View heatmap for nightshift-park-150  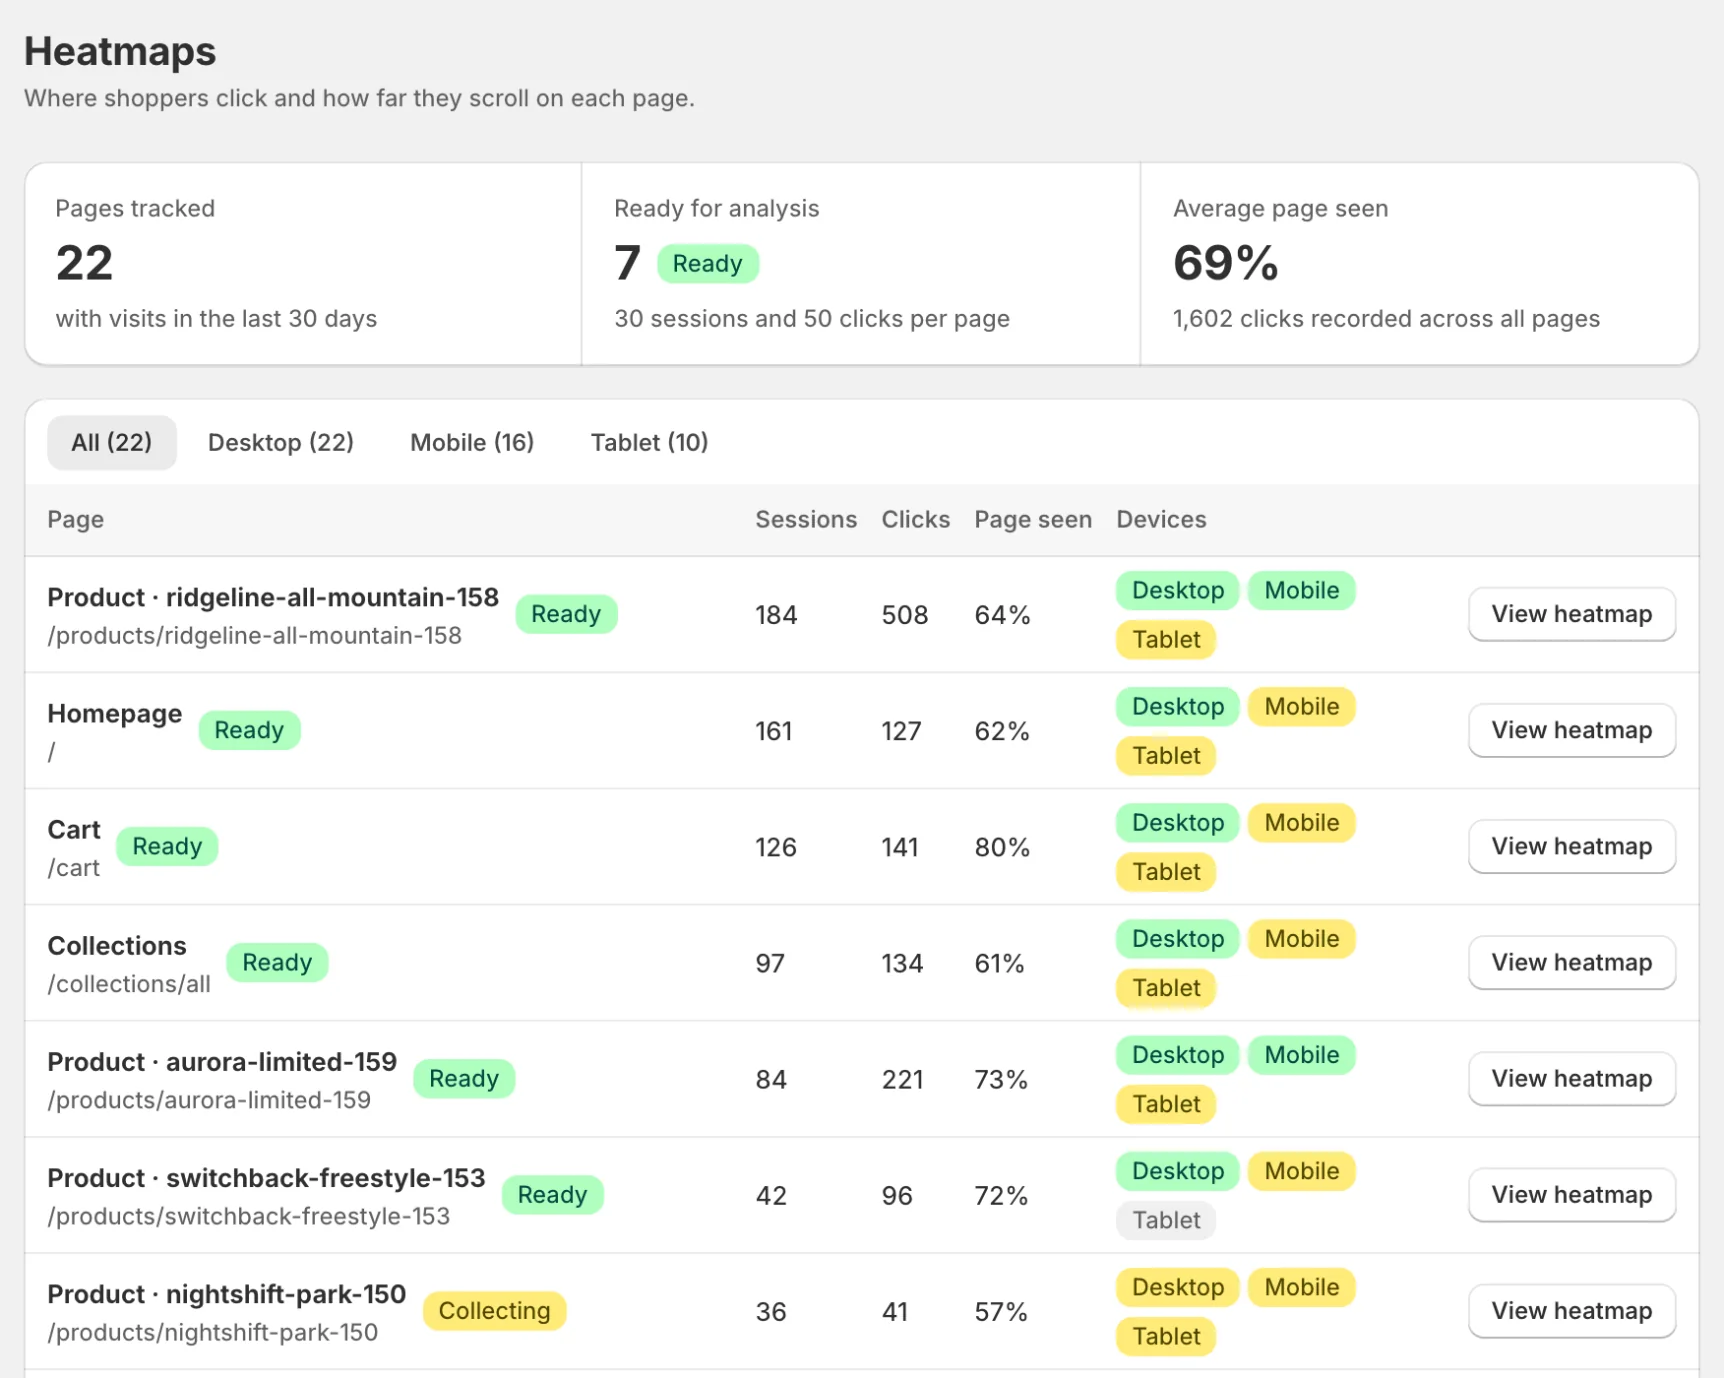[1571, 1310]
